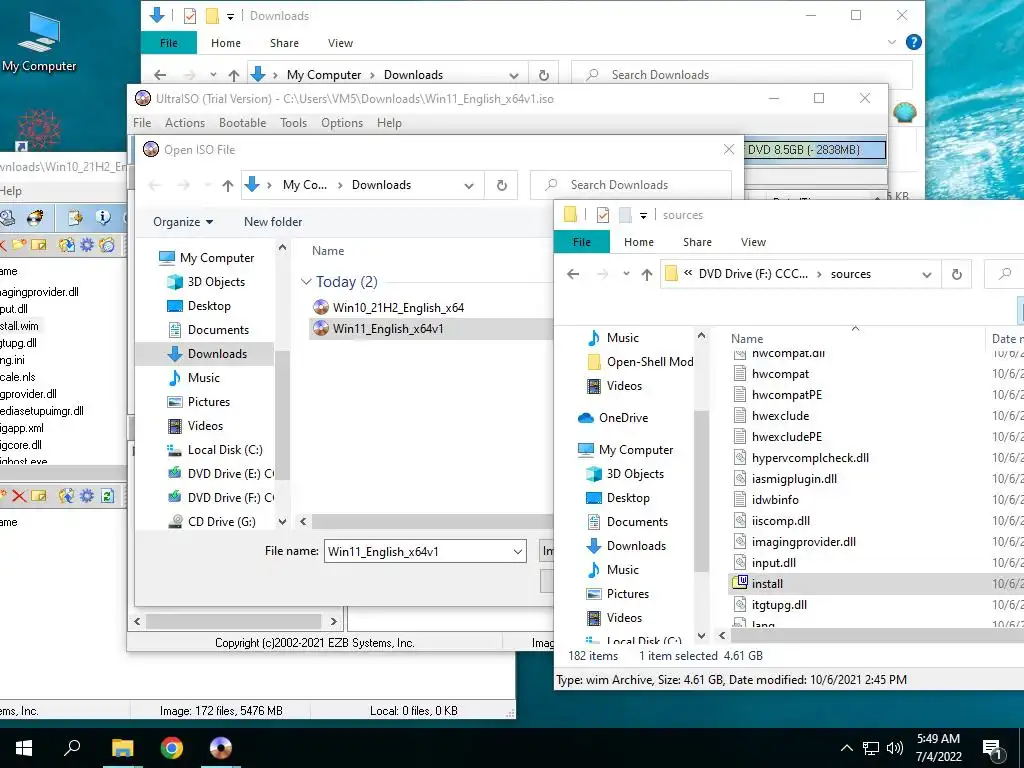Open address path dropdown in sources window
This screenshot has height=768, width=1024.
927,274
